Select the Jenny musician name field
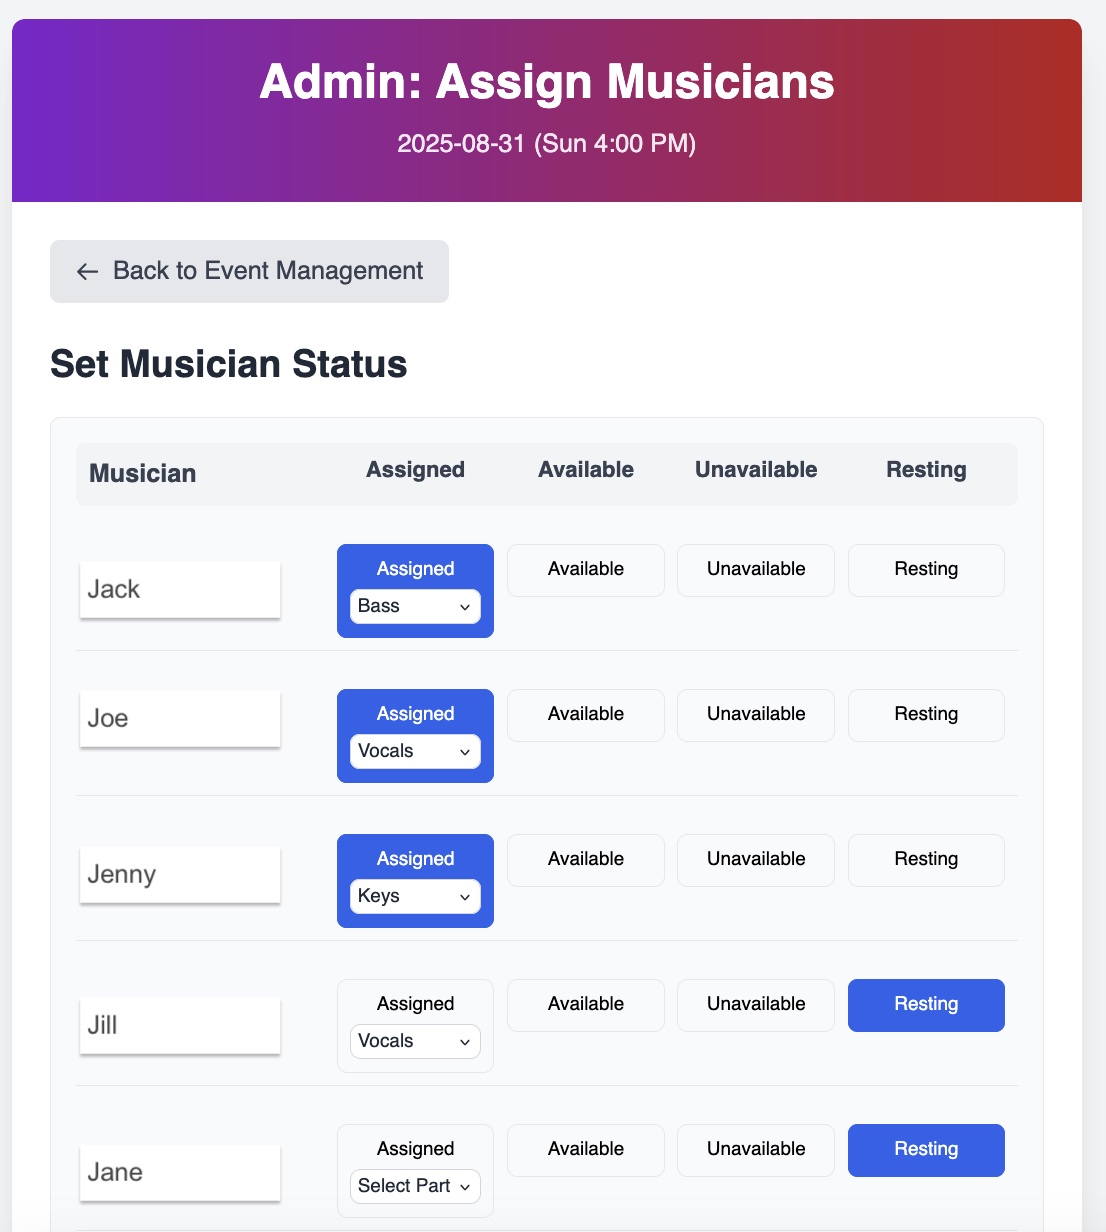The width and height of the screenshot is (1106, 1232). coord(180,875)
